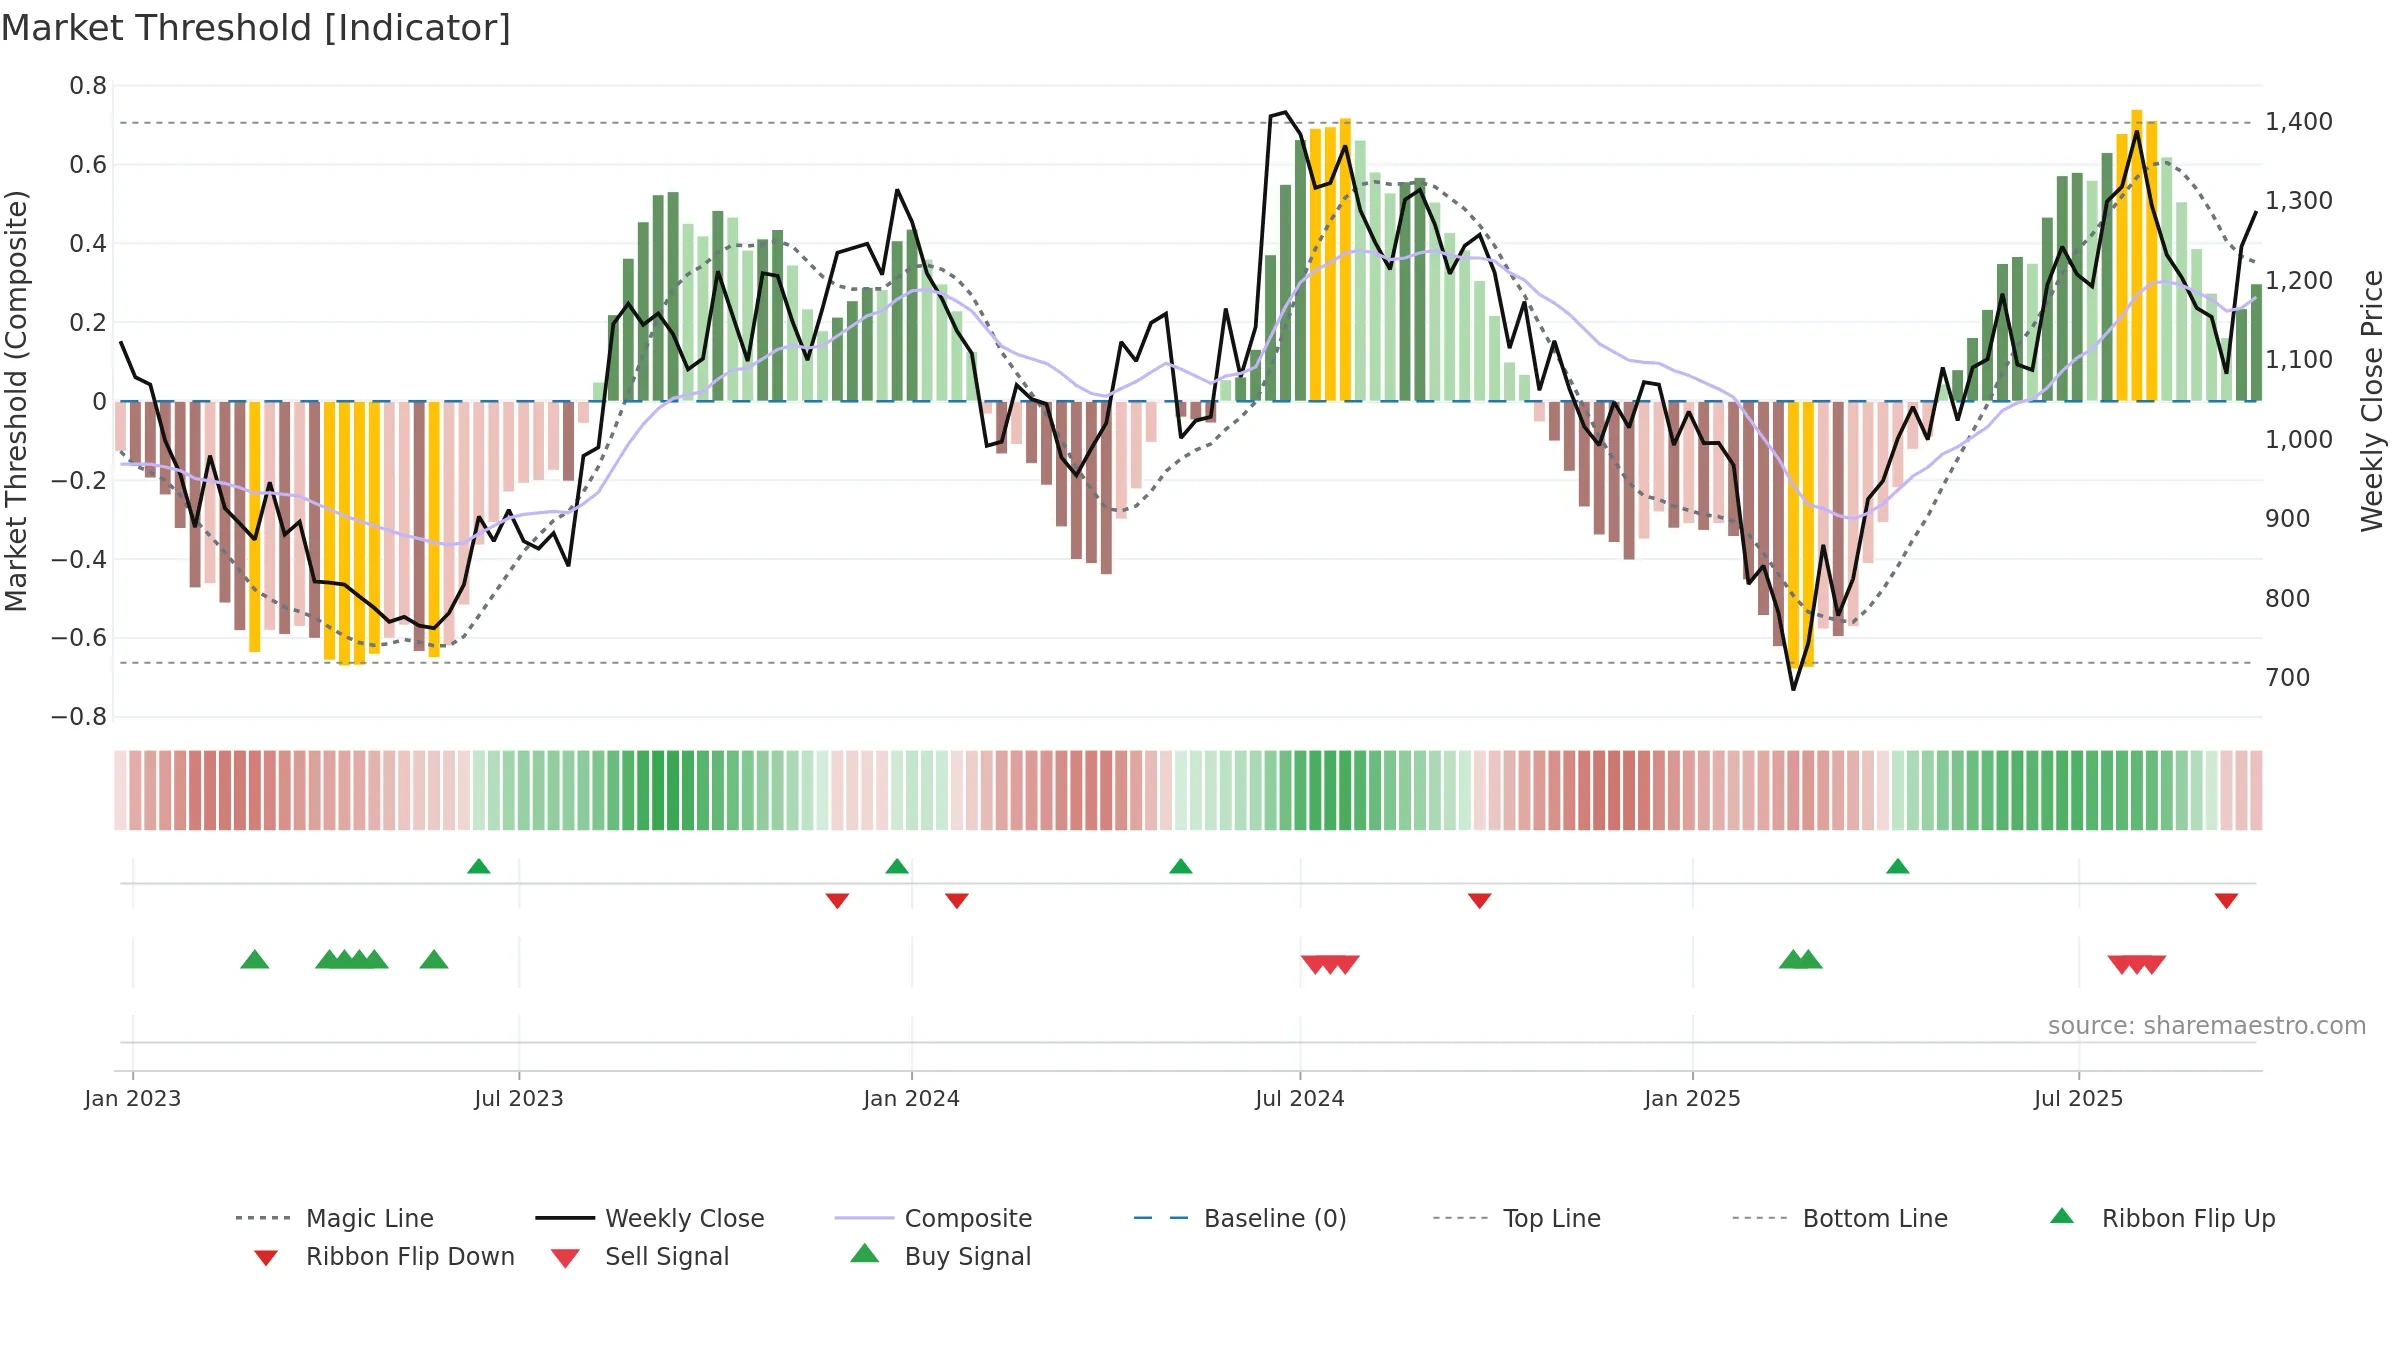Click the ribbon flip down marker just after Jan 2024
This screenshot has height=1350, width=2400.
[x=957, y=901]
